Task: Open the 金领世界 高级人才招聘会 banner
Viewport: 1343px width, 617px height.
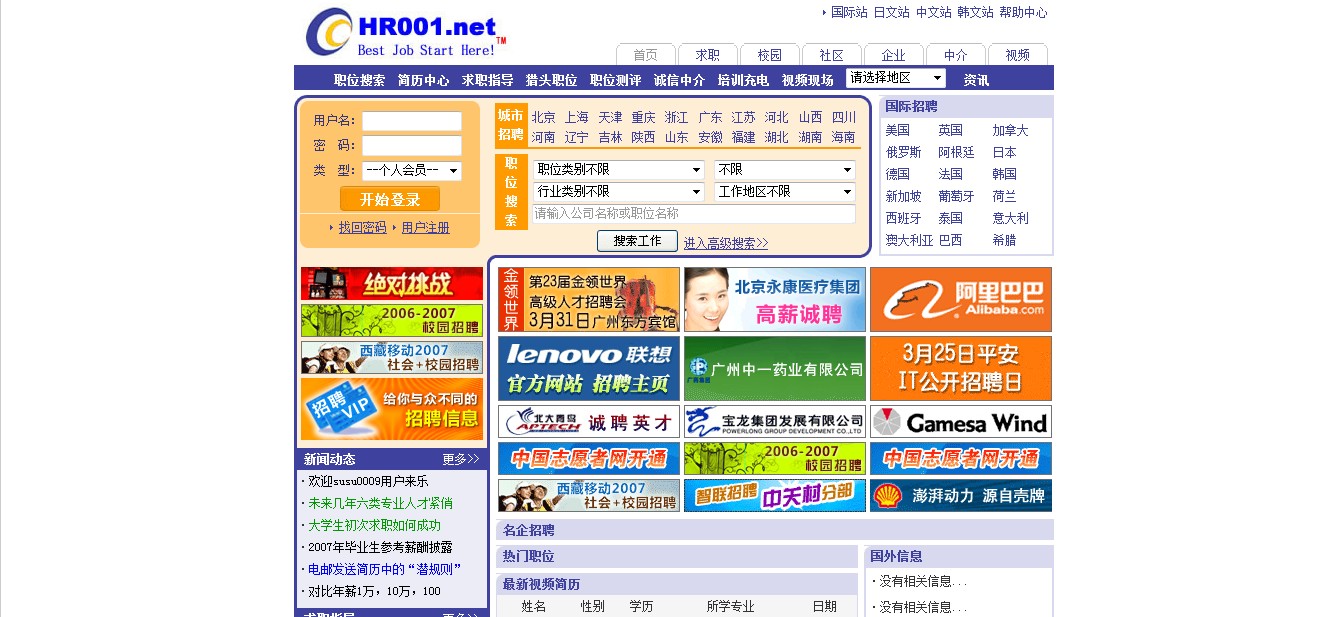Action: click(x=589, y=299)
